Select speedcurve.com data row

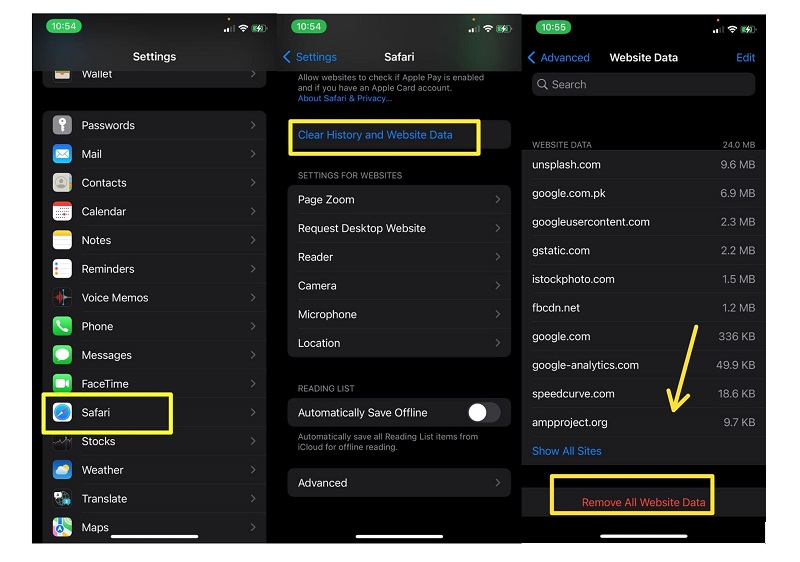[643, 393]
